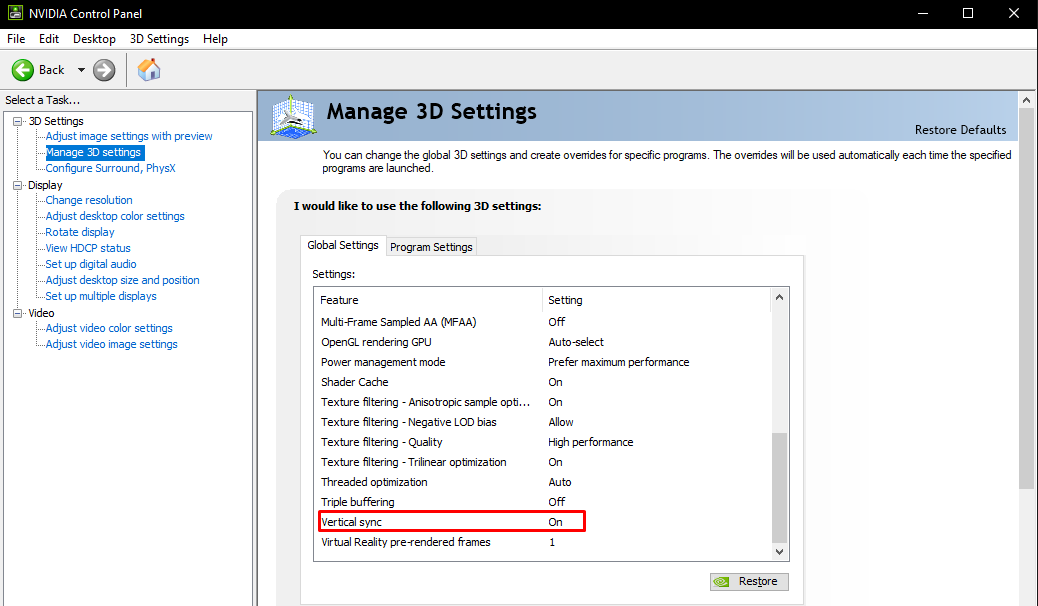This screenshot has width=1038, height=606.
Task: Click the Restore button below settings list
Action: (x=749, y=582)
